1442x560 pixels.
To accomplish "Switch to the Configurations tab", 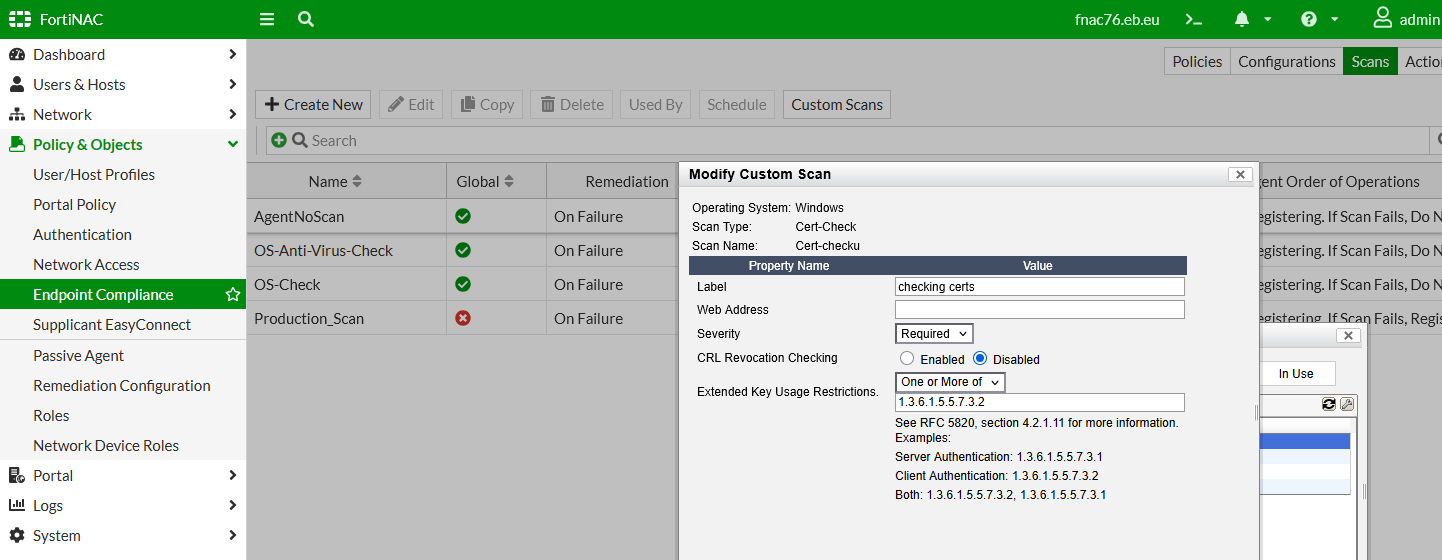I will point(1287,61).
